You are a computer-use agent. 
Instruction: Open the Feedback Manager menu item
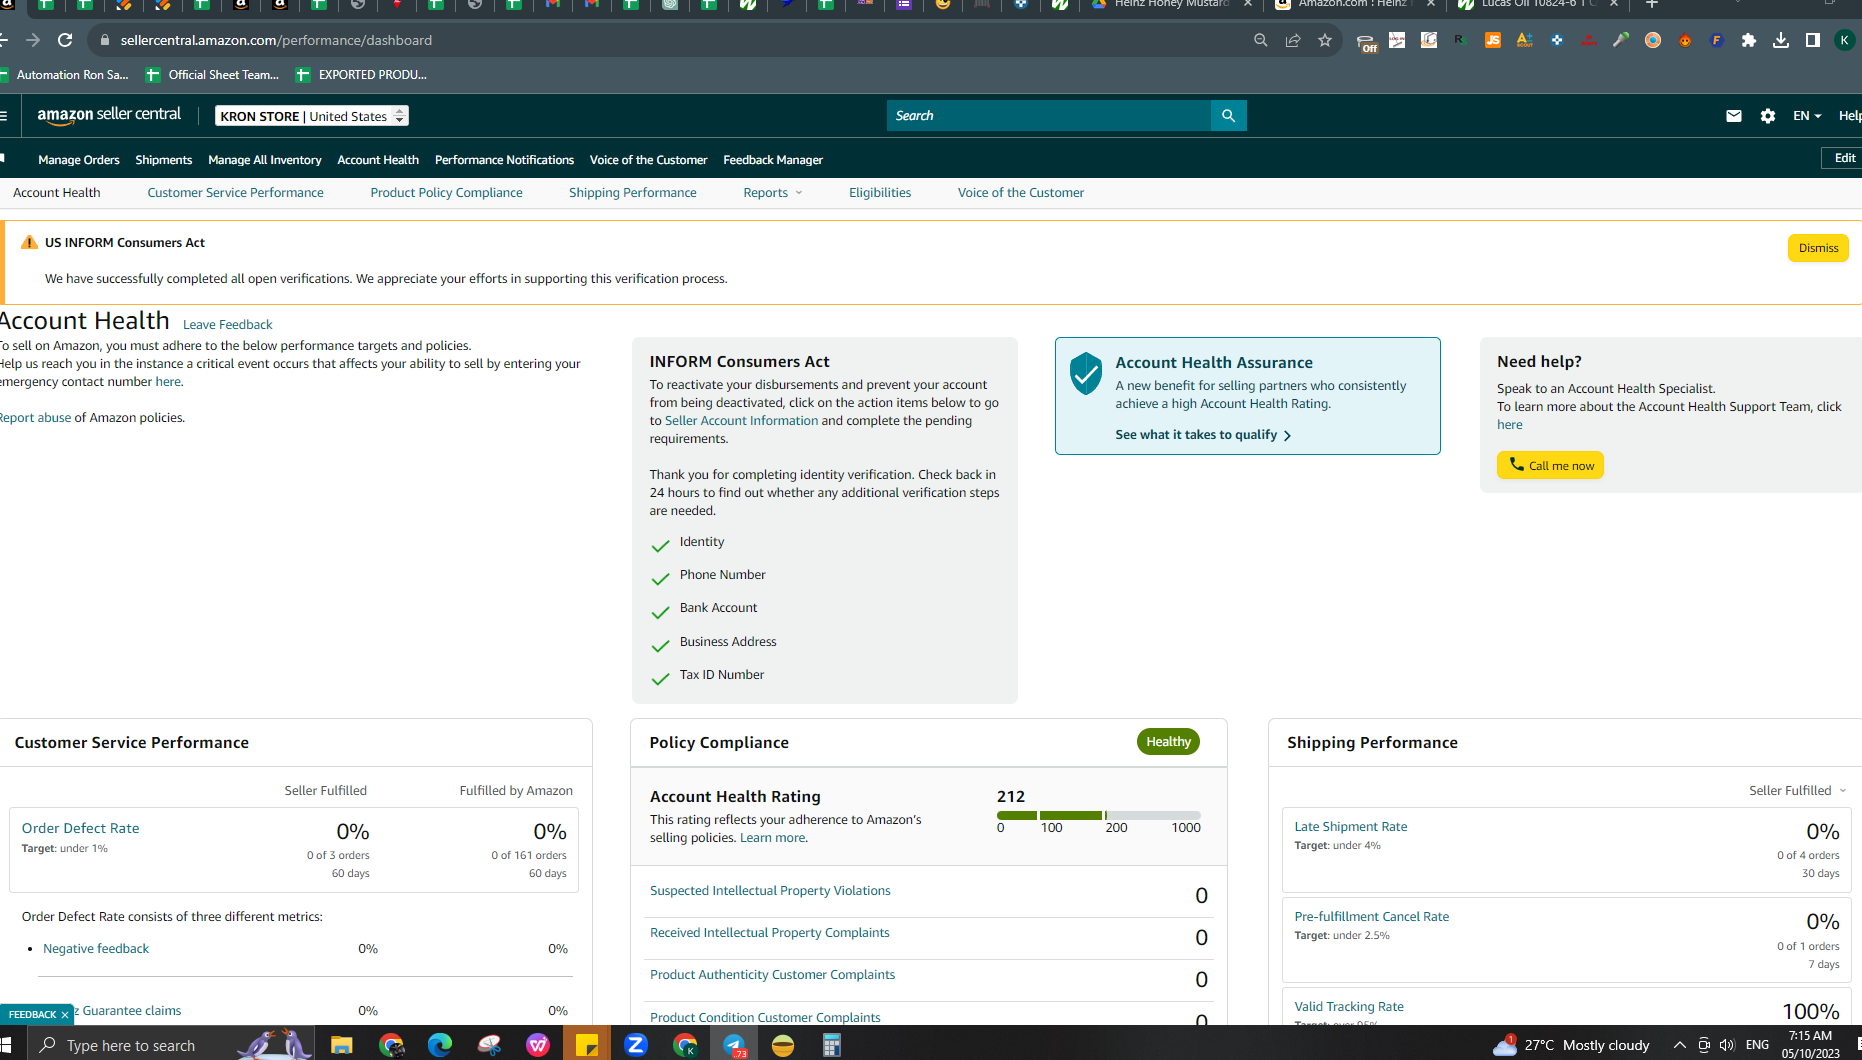[773, 160]
